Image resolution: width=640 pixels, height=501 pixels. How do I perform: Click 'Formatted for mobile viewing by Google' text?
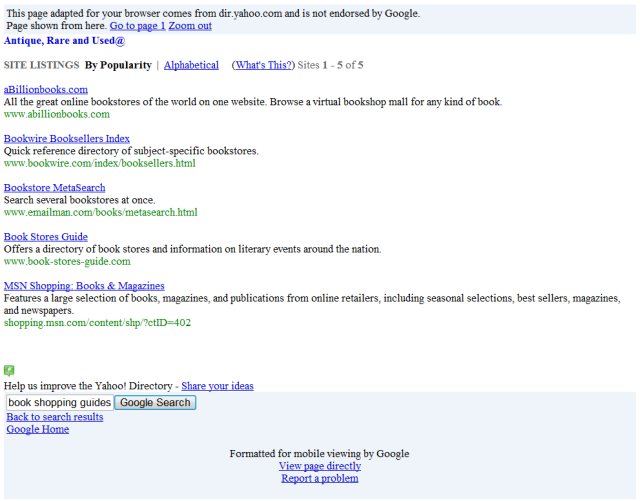(319, 454)
